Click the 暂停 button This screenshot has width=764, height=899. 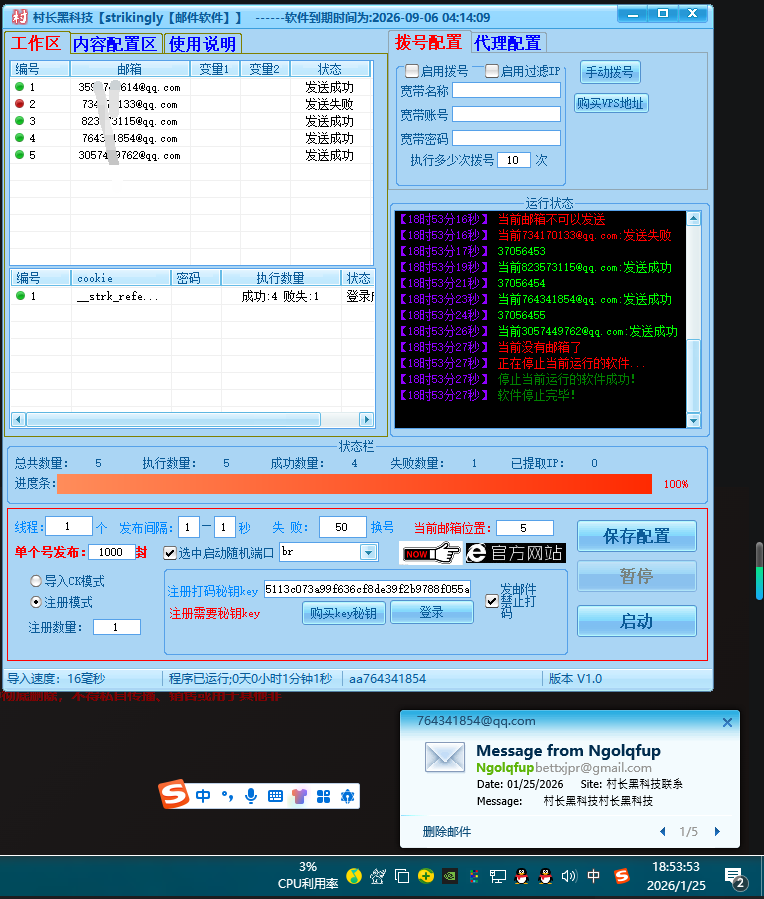pos(637,576)
